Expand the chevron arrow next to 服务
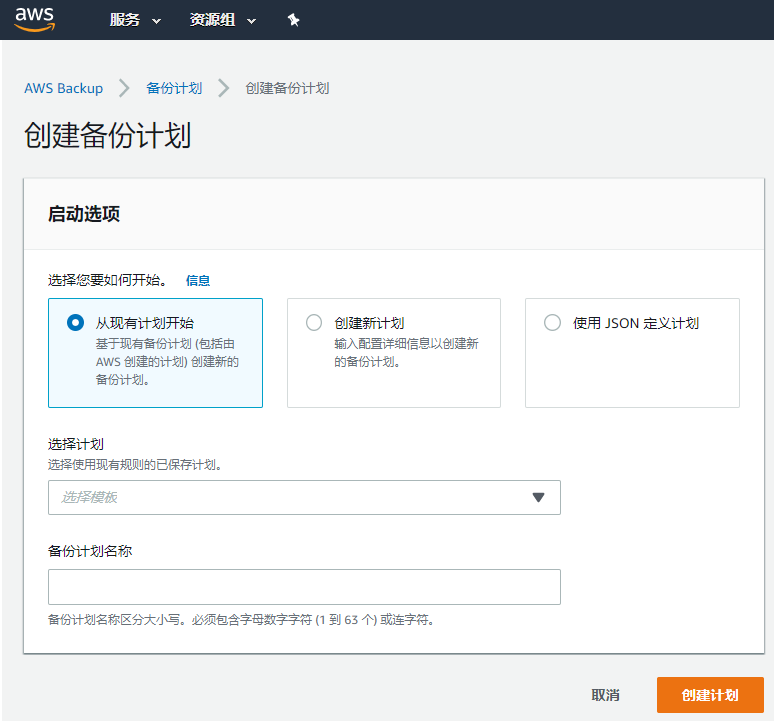The image size is (774, 721). click(x=159, y=21)
